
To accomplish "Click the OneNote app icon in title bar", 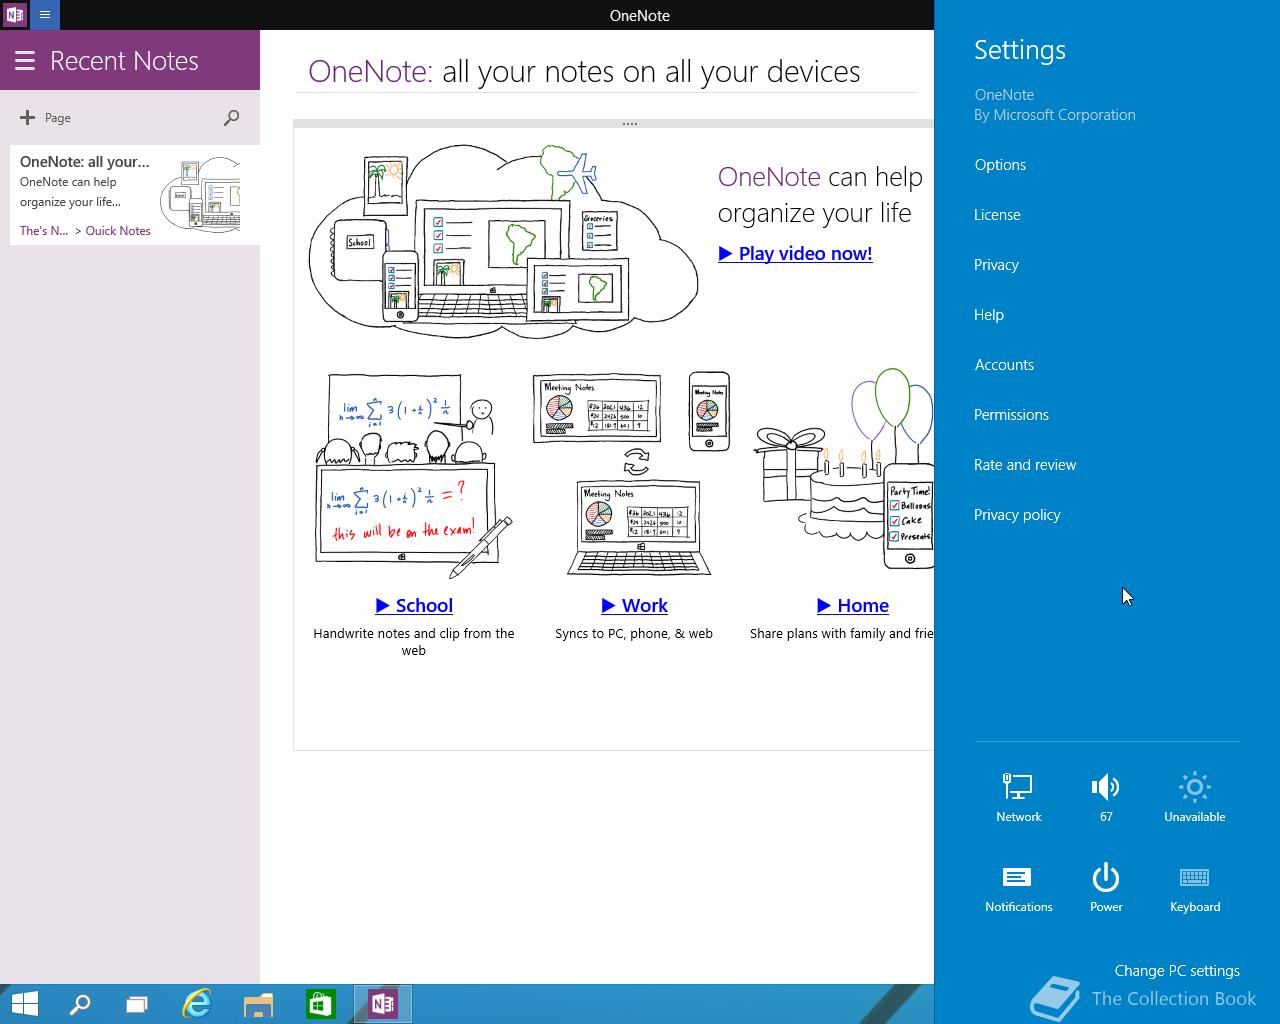I will [x=15, y=15].
